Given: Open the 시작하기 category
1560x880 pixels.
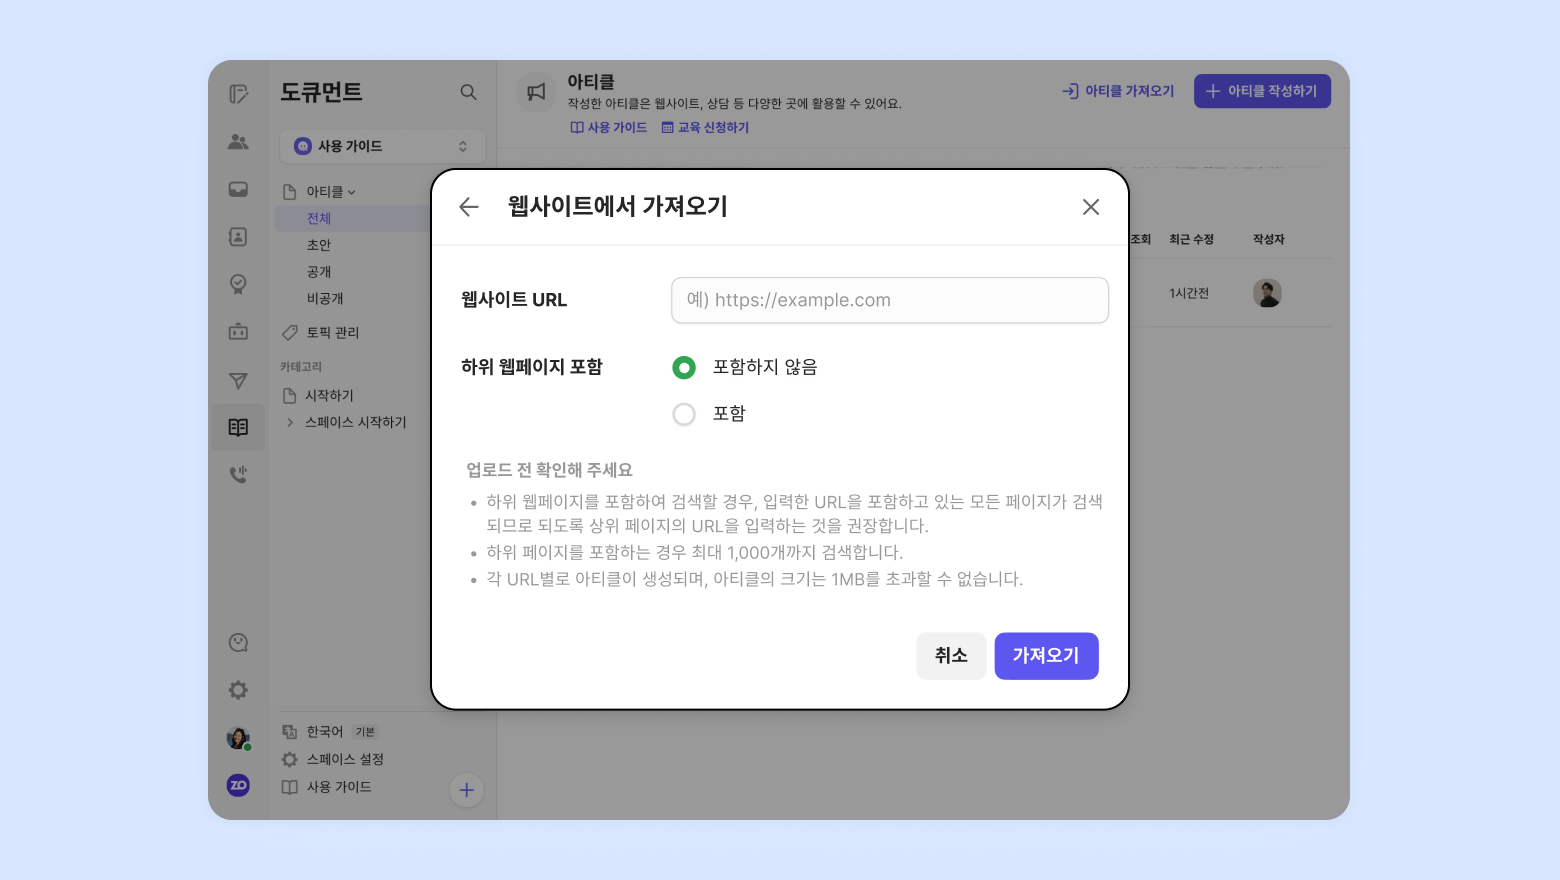Looking at the screenshot, I should coord(329,395).
